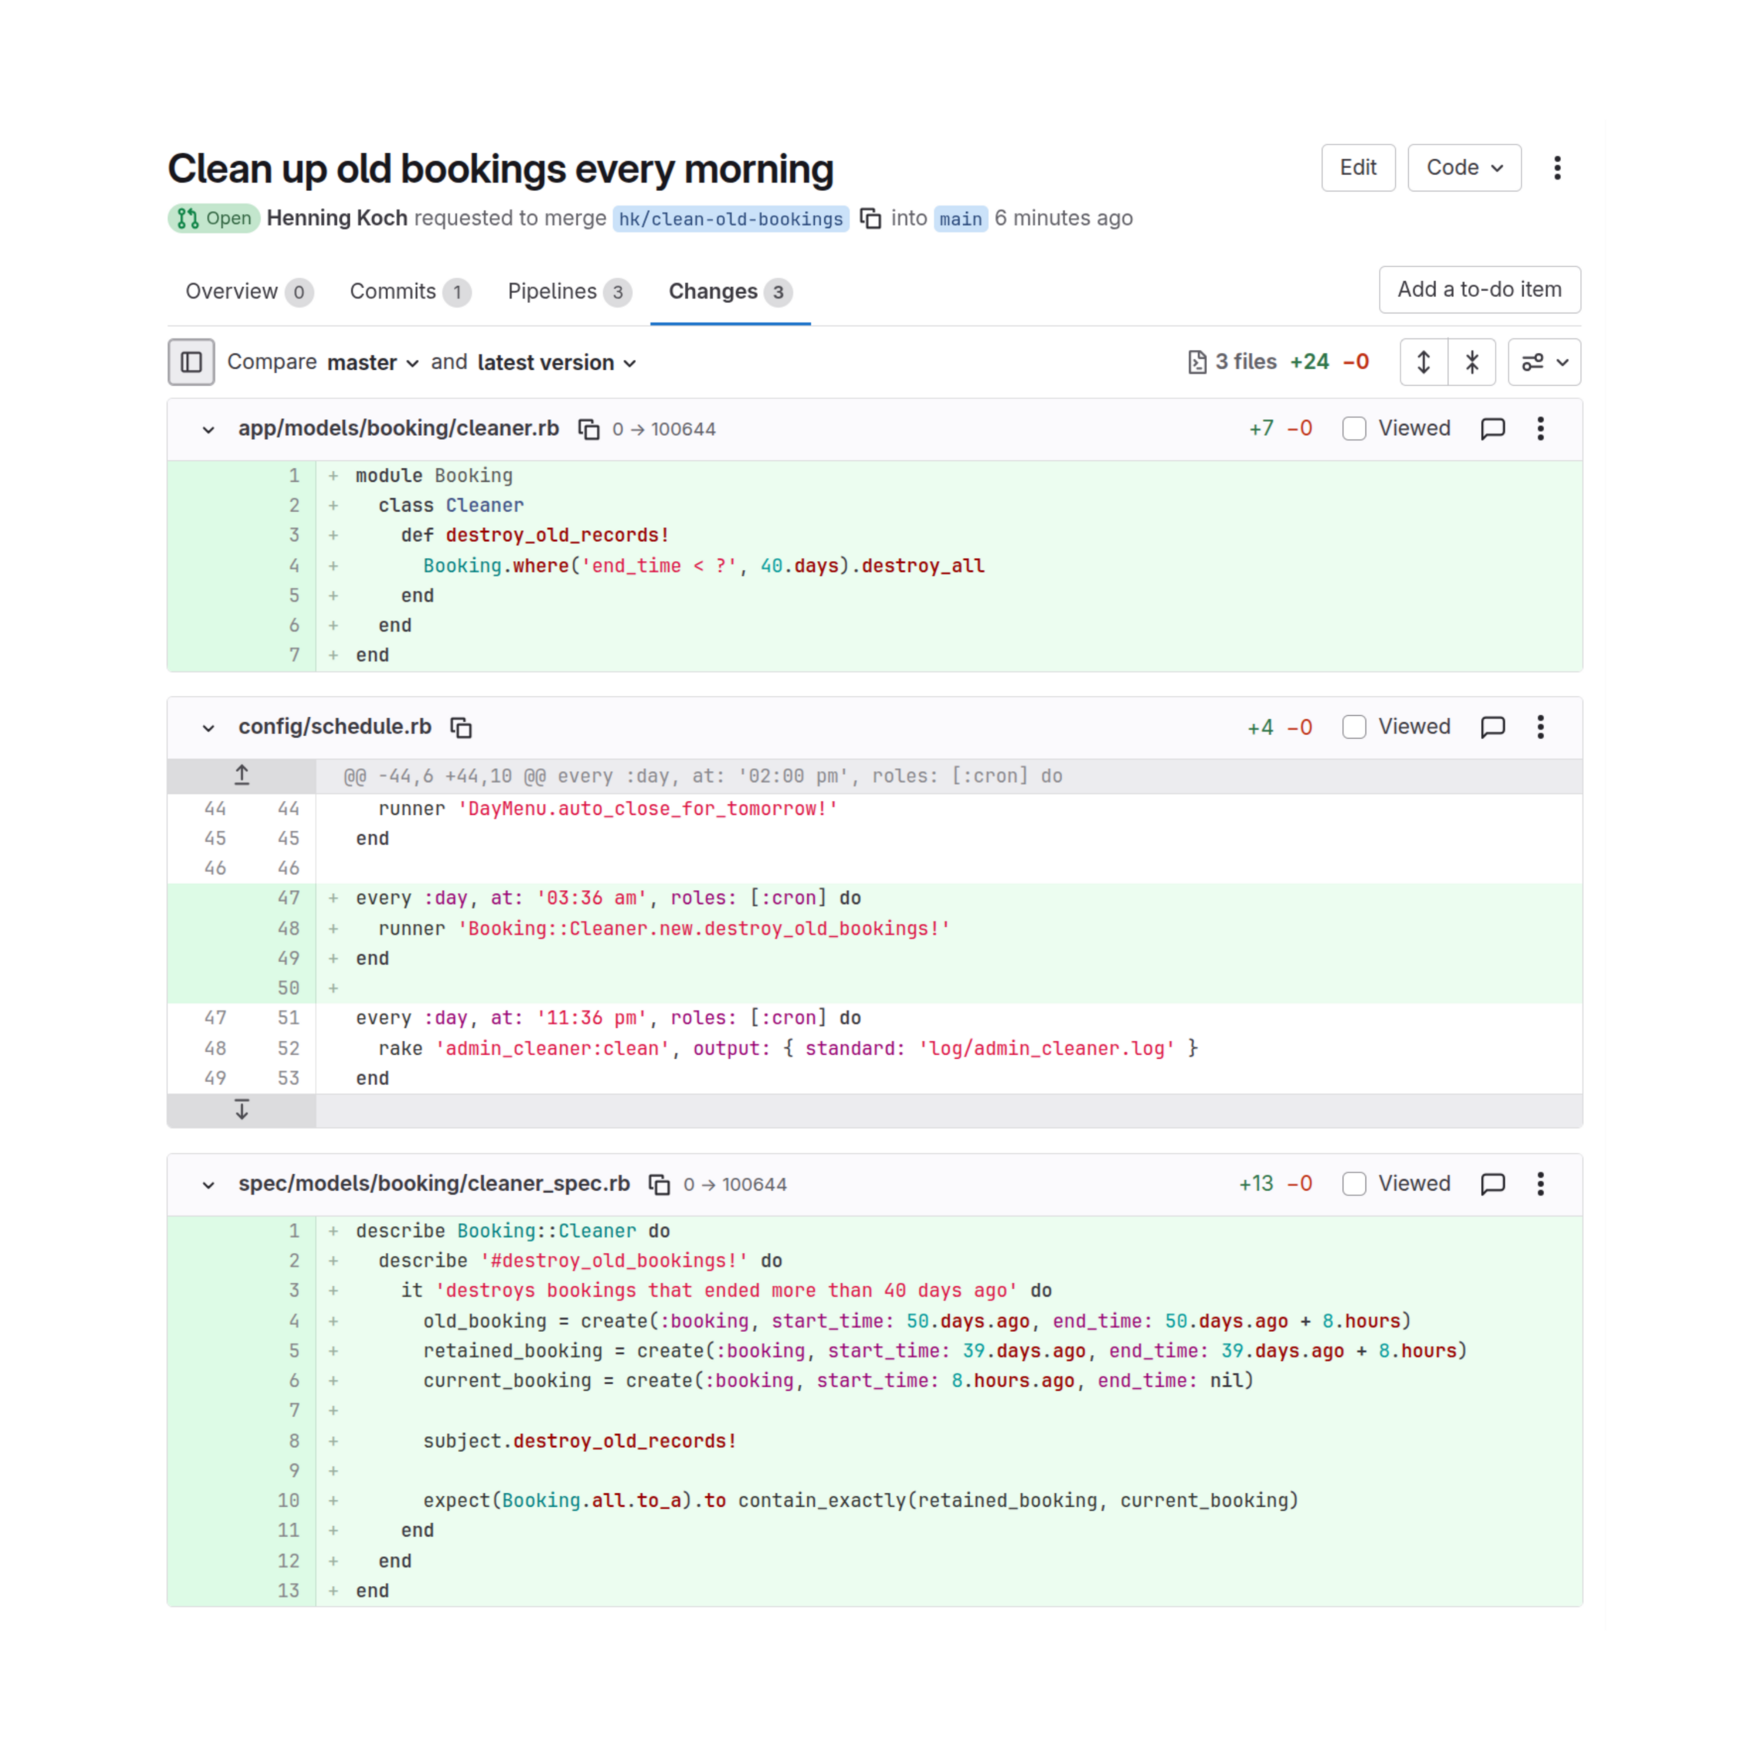This screenshot has height=1750, width=1750.
Task: Comment on the cleaner_spec.rb file
Action: (x=1492, y=1184)
